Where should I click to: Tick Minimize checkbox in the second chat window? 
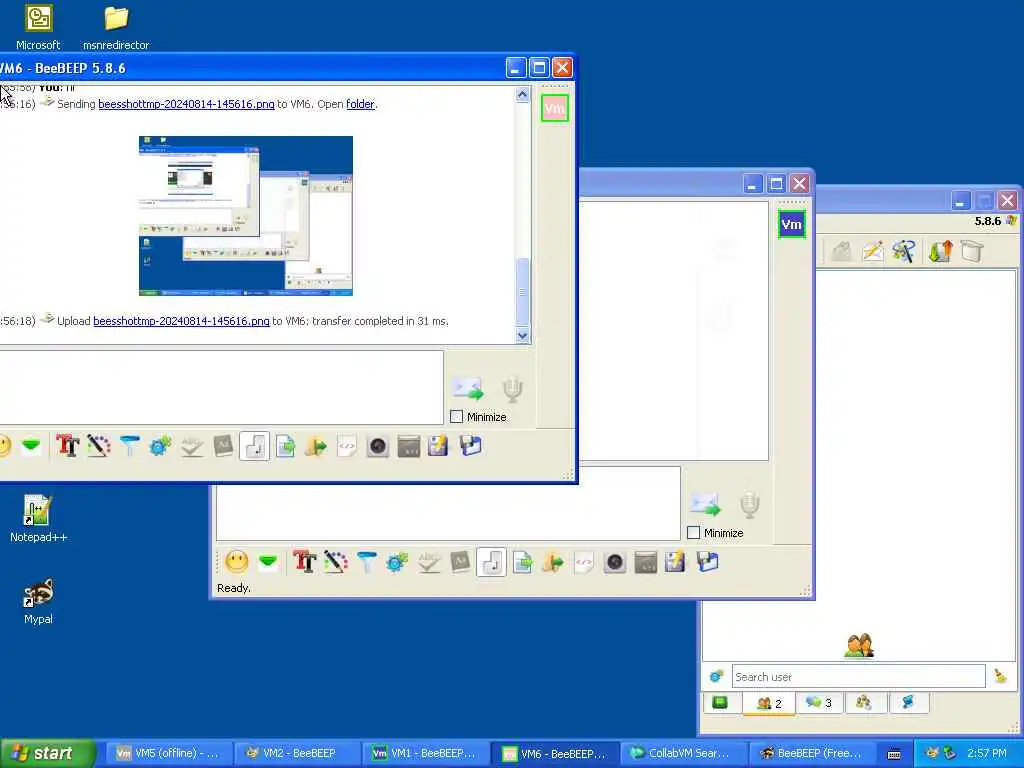(694, 533)
